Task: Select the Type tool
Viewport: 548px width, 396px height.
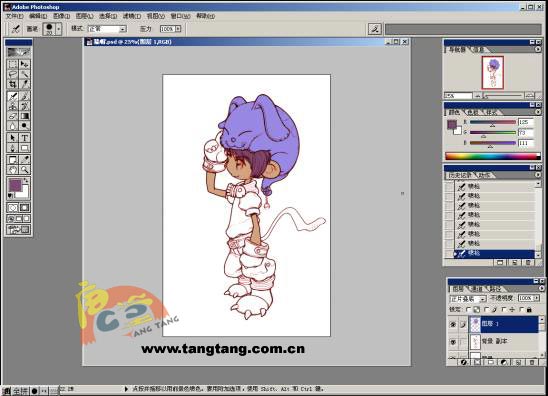Action: 24,138
